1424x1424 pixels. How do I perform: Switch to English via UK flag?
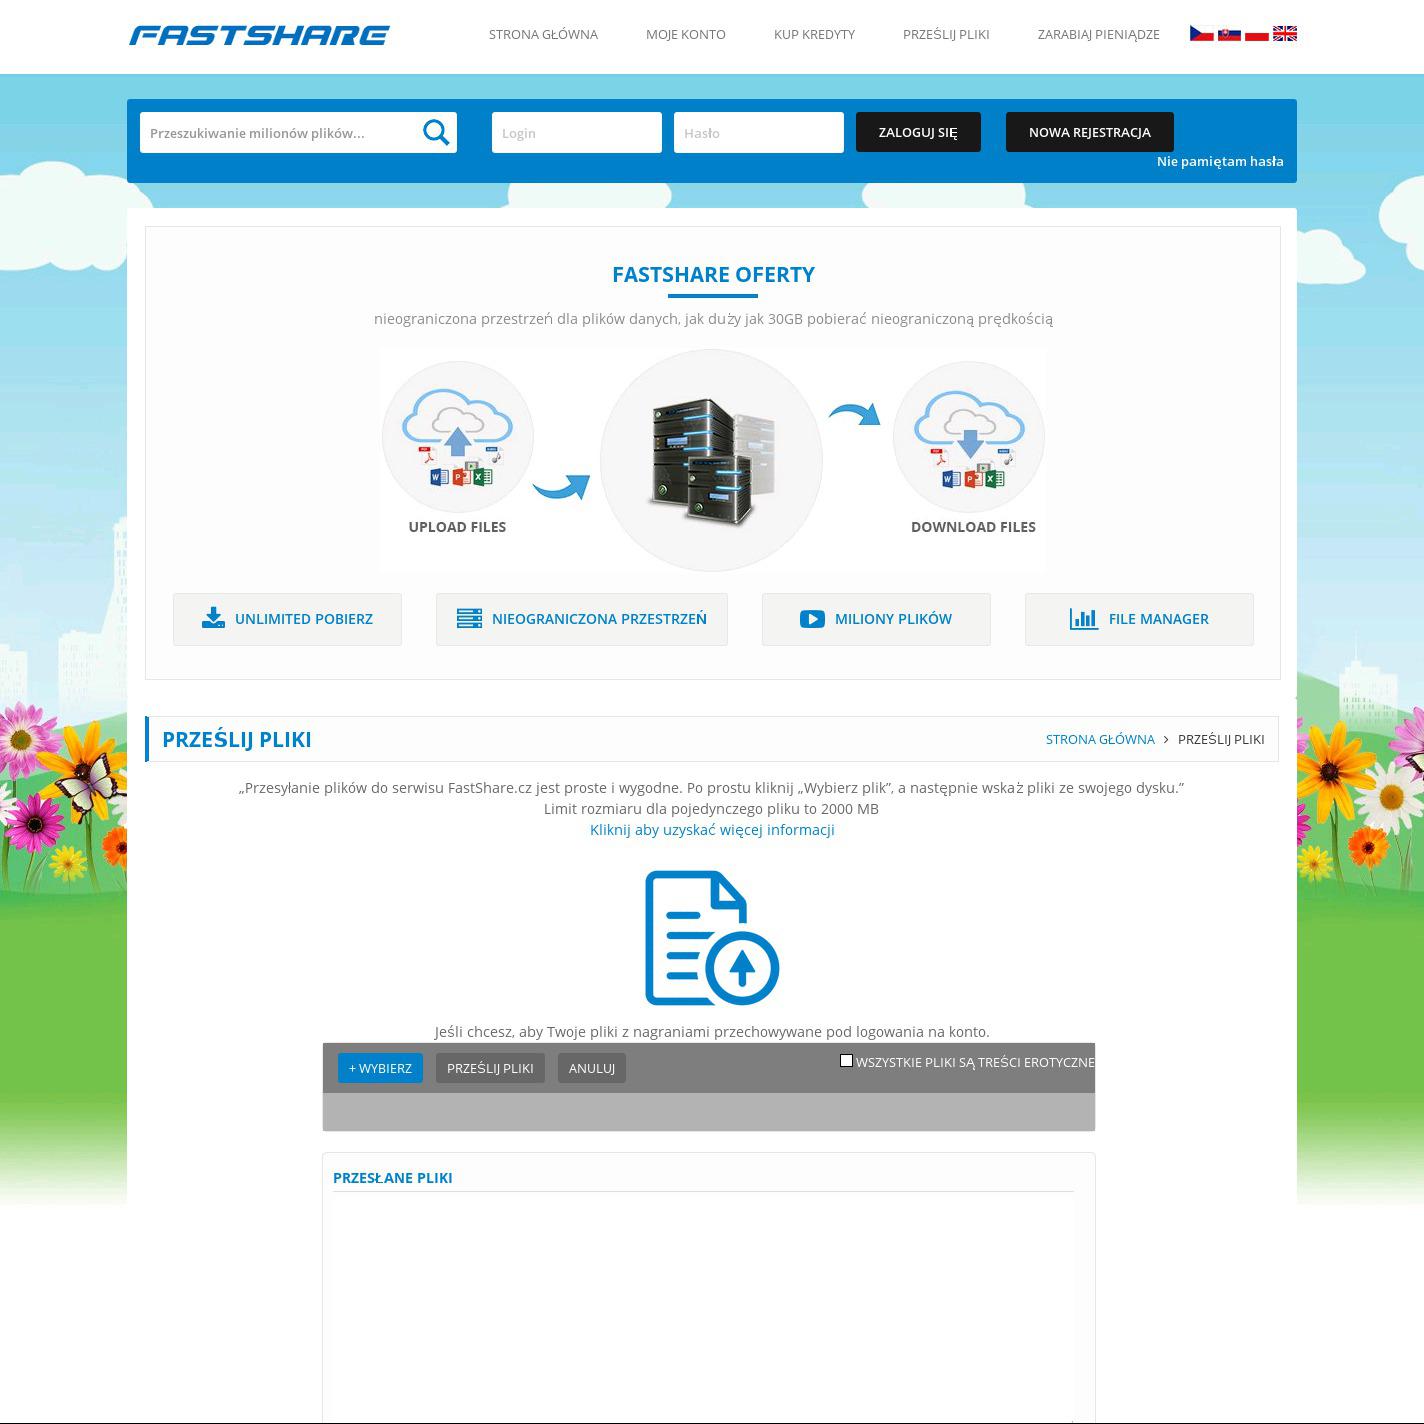tap(1285, 34)
